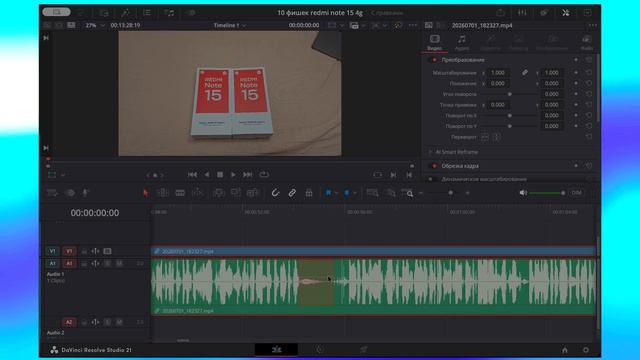Open the Home project manager icon
This screenshot has width=640, height=360.
564,350
